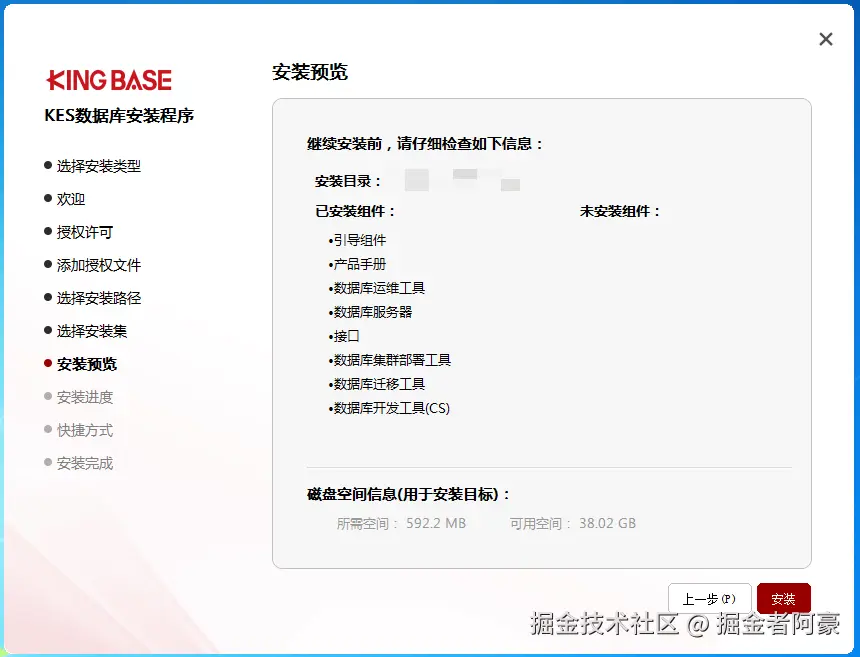The height and width of the screenshot is (657, 860).
Task: Click the greyed 快捷方式 step
Action: (x=84, y=430)
